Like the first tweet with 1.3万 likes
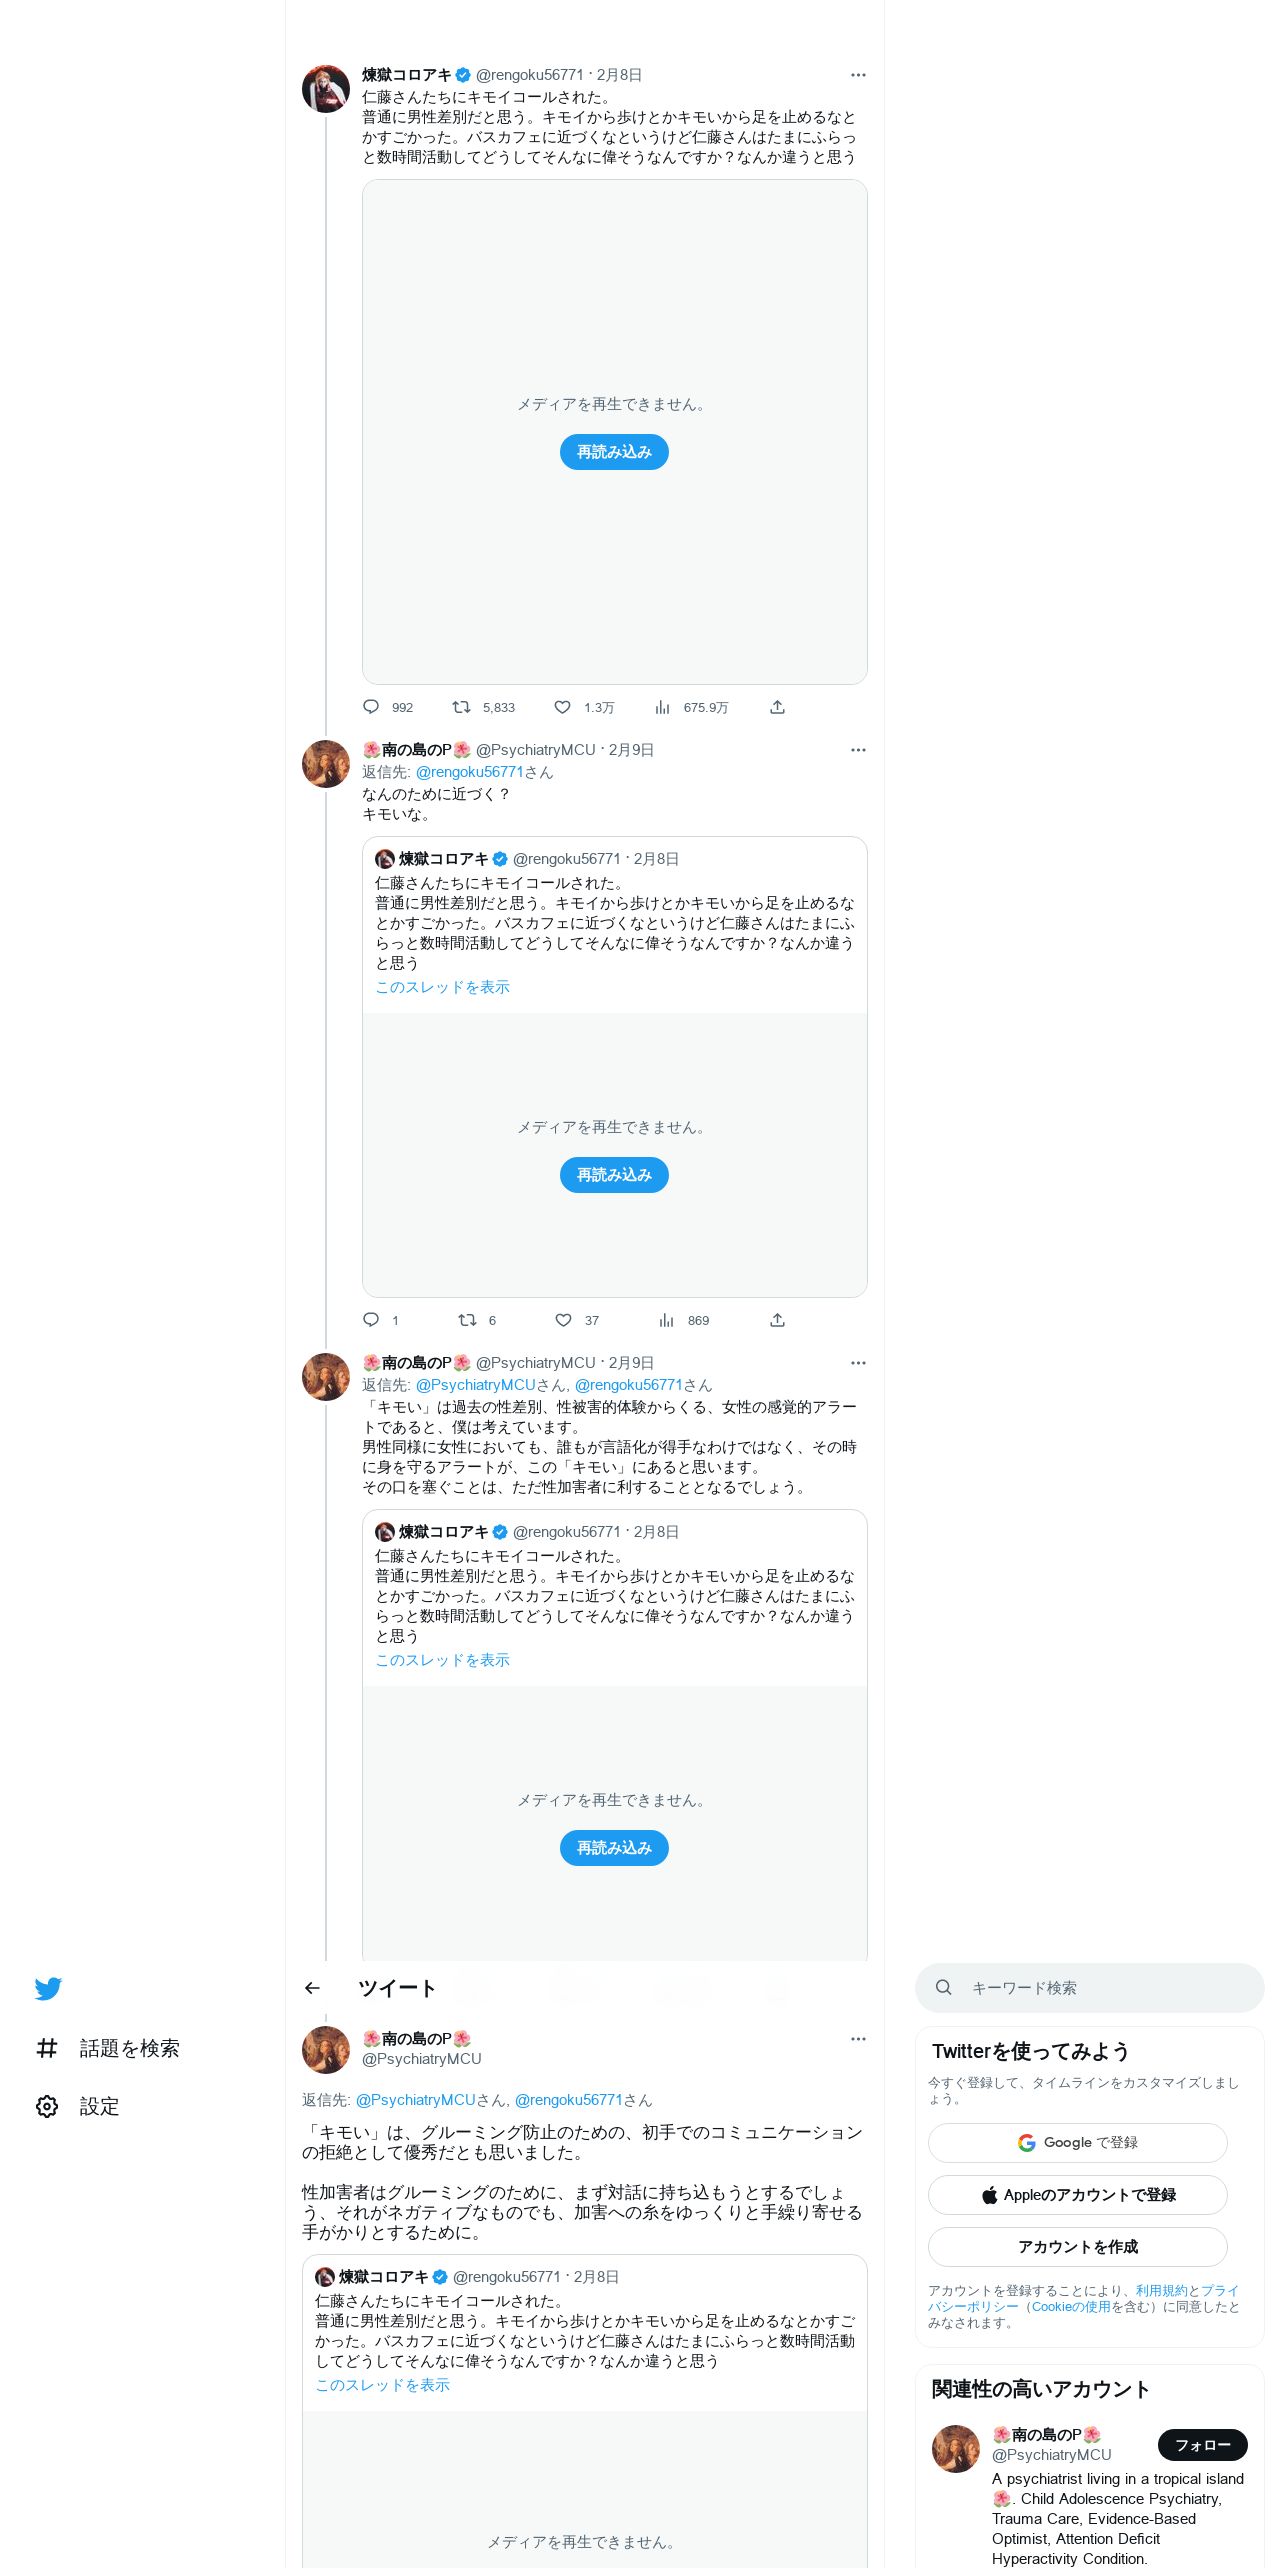Image resolution: width=1284 pixels, height=2568 pixels. click(x=563, y=707)
